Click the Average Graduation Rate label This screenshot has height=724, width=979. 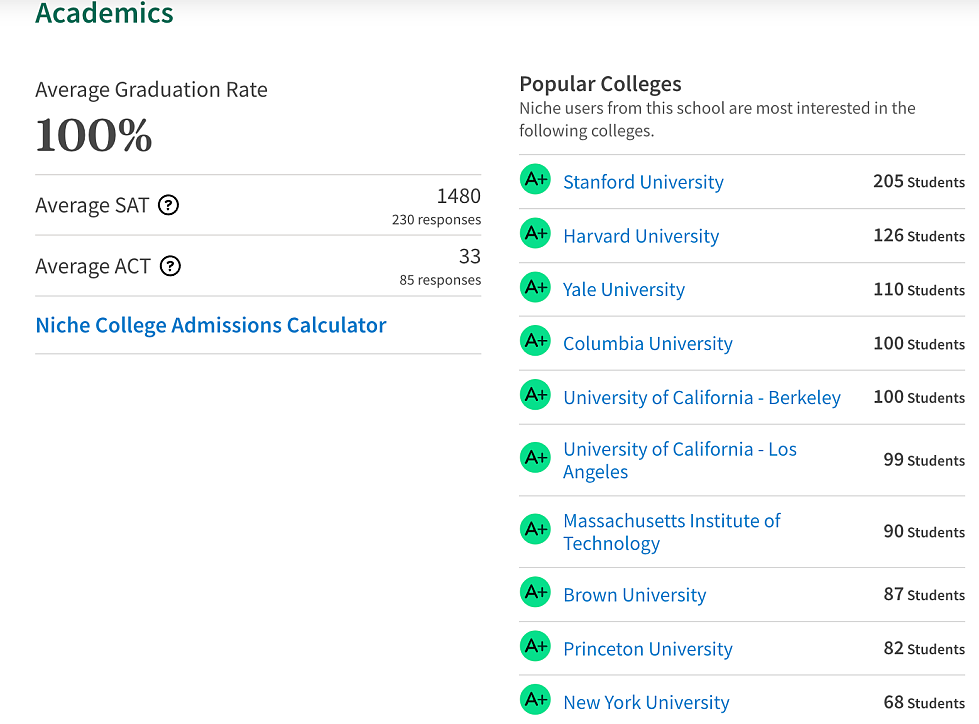[x=151, y=90]
